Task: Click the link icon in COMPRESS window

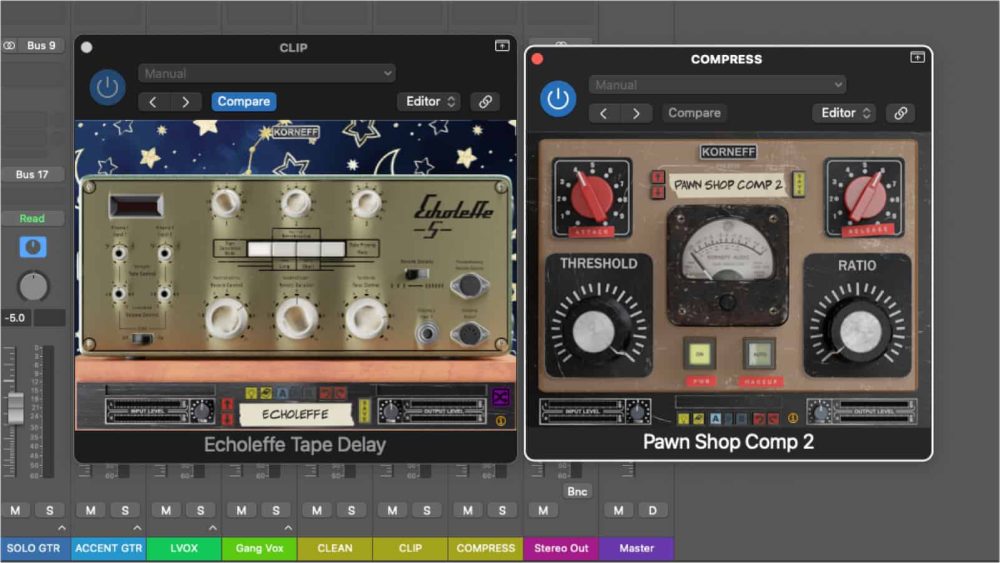Action: 901,113
